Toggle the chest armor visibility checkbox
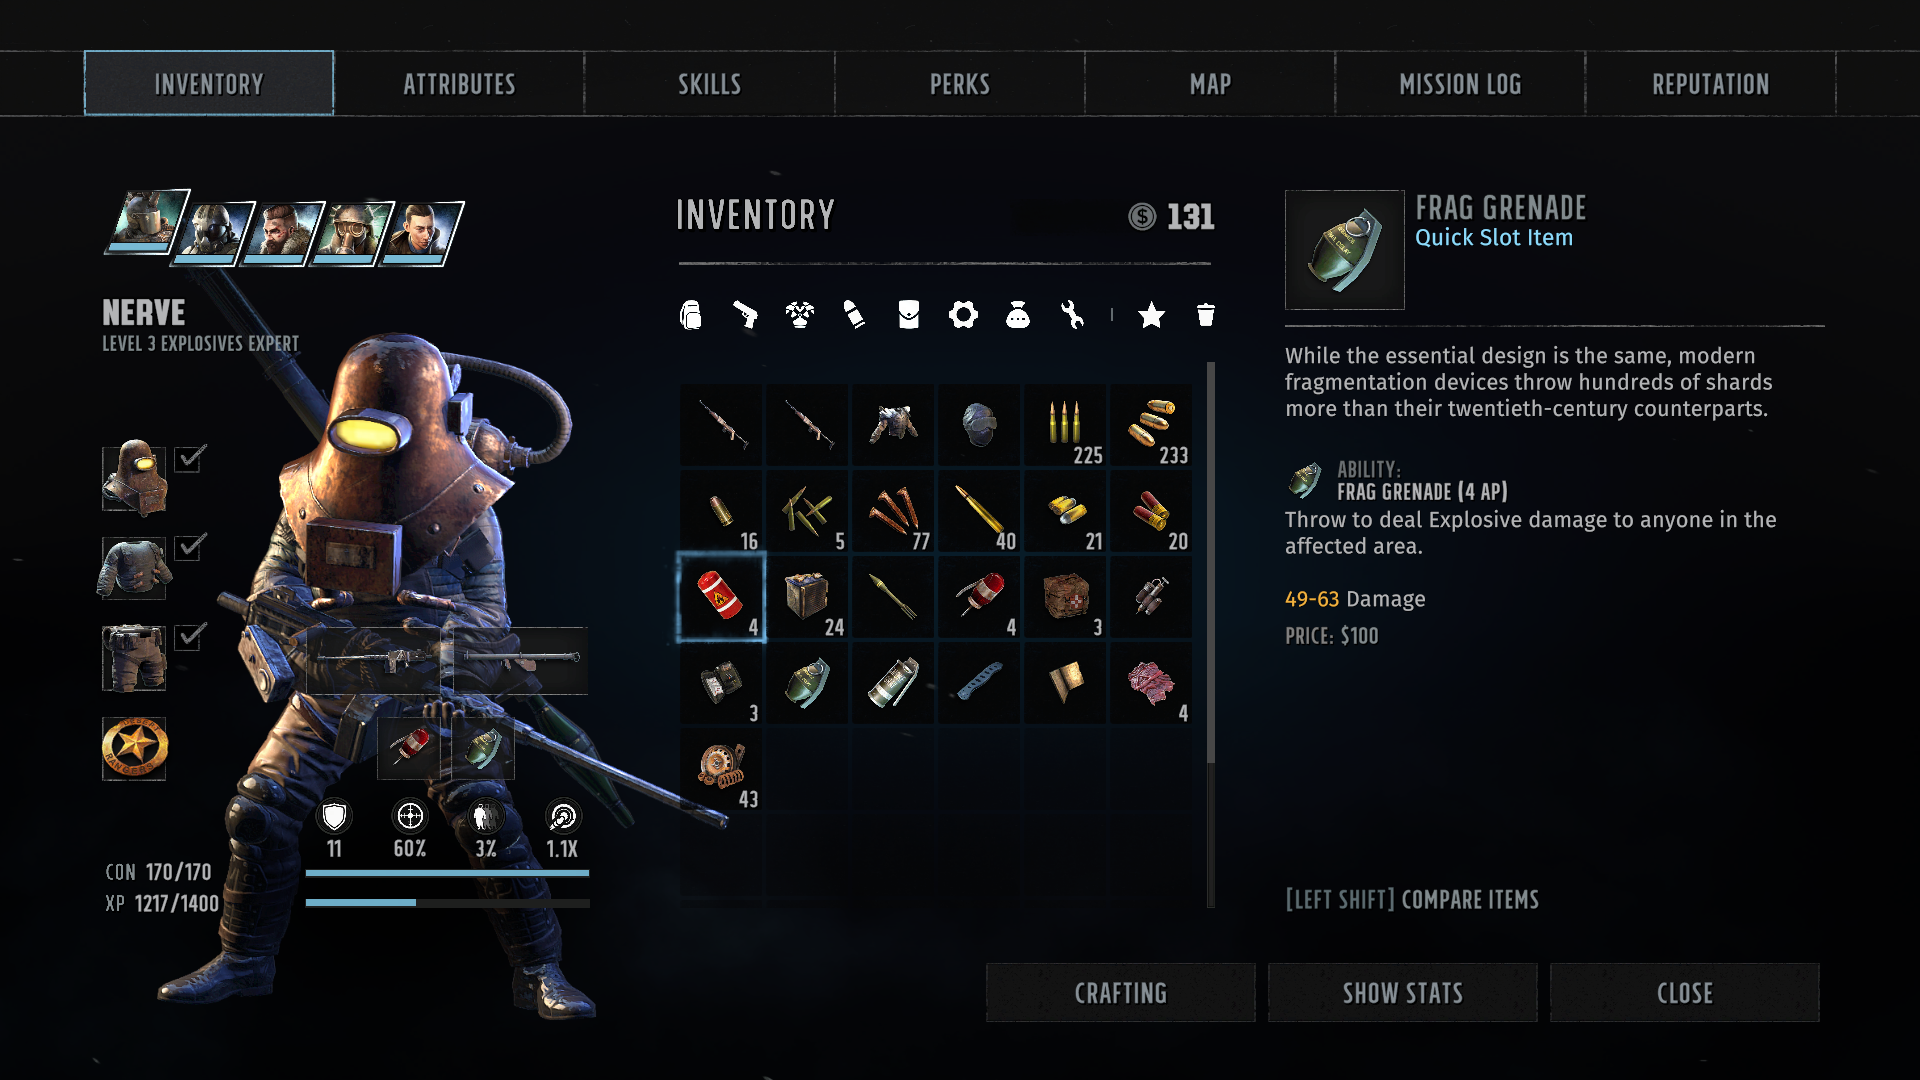Screen dimensions: 1920x1080 (190, 547)
